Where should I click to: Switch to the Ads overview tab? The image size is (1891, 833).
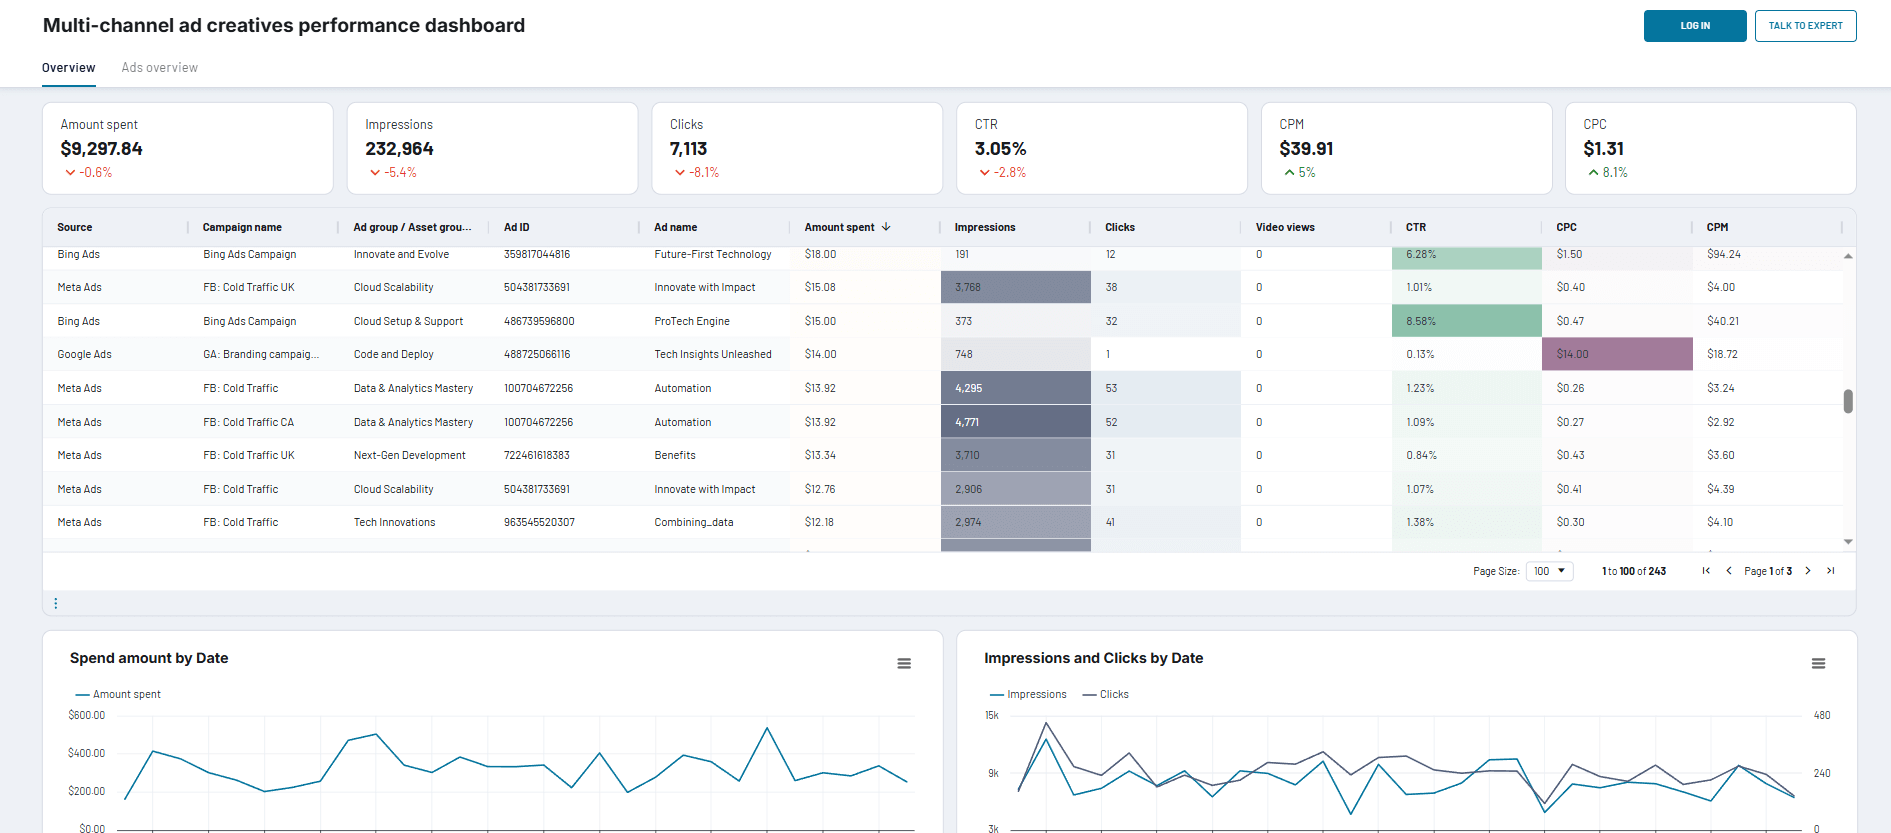click(x=160, y=68)
